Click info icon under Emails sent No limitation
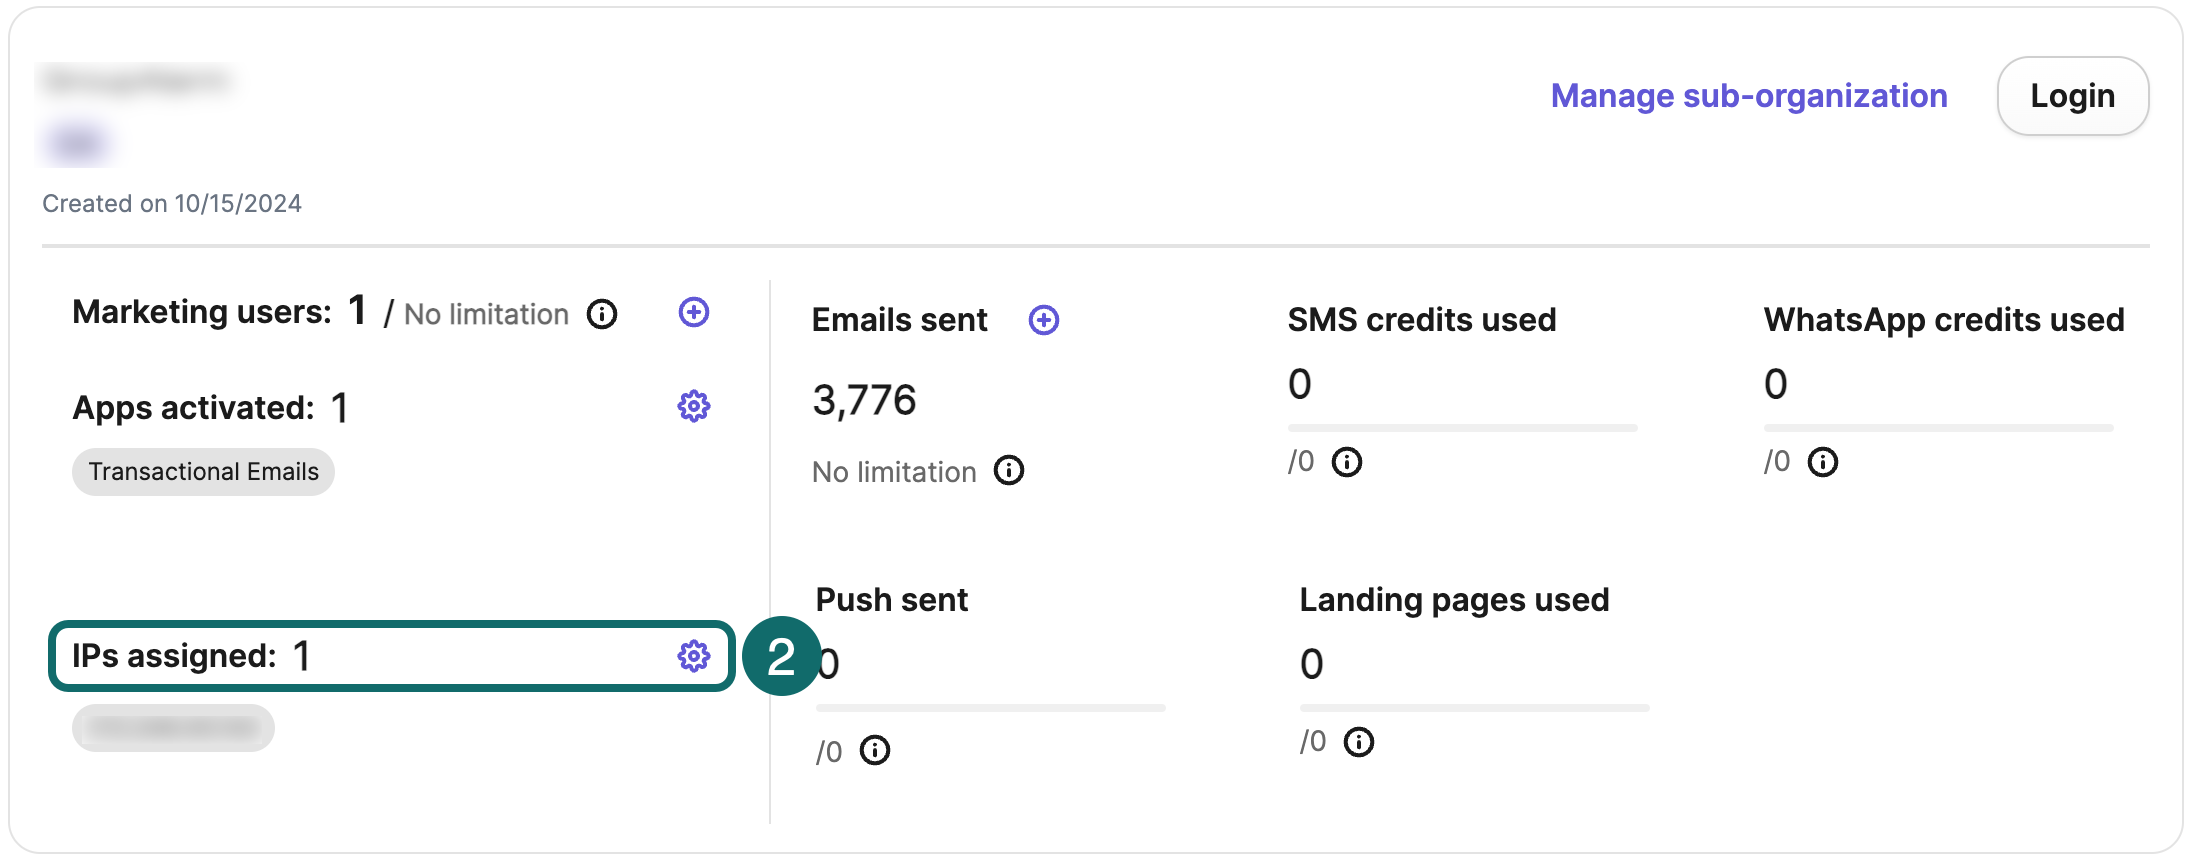This screenshot has height=858, width=2190. (x=1009, y=470)
